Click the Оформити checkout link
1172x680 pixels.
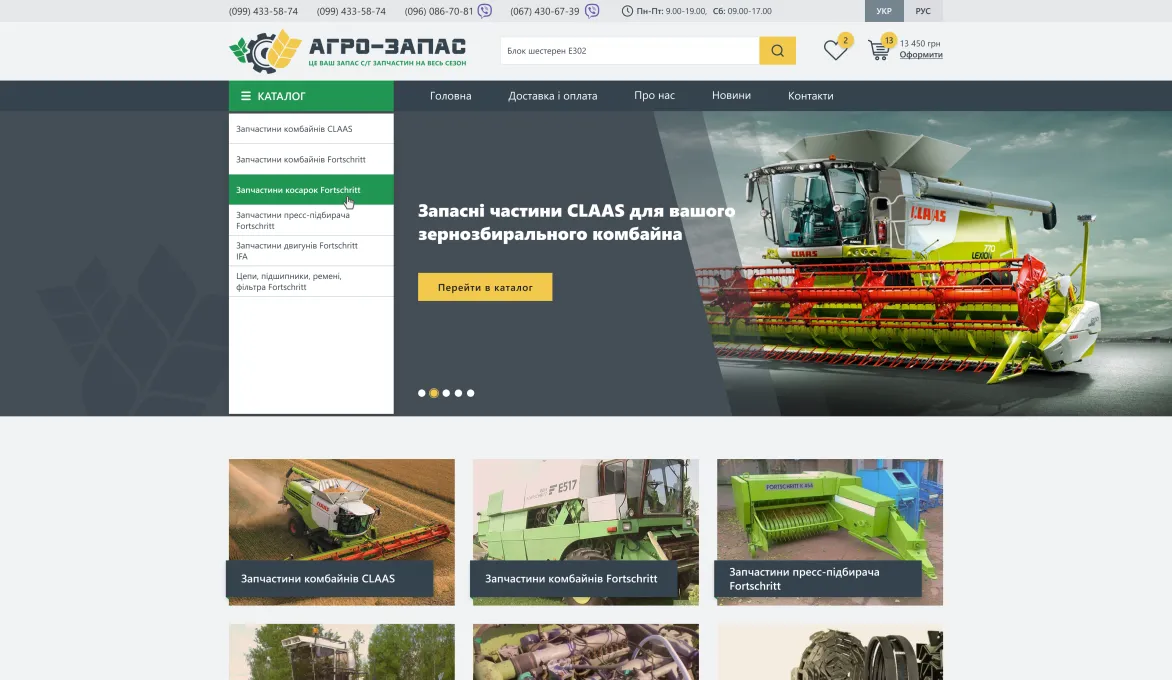(x=921, y=55)
